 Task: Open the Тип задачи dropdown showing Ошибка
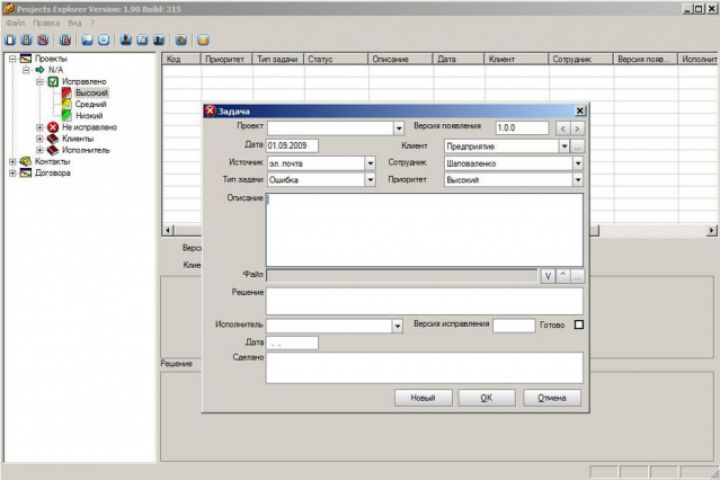tap(370, 180)
